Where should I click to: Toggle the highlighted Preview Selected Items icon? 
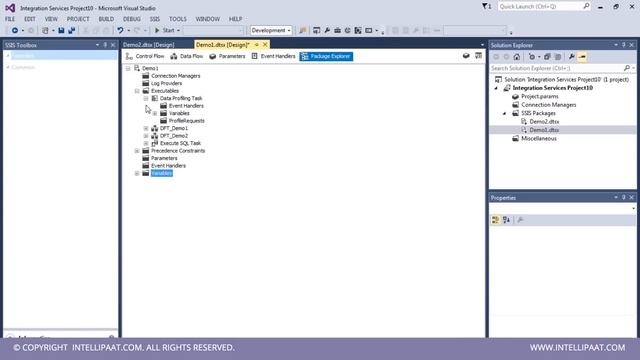[582, 57]
